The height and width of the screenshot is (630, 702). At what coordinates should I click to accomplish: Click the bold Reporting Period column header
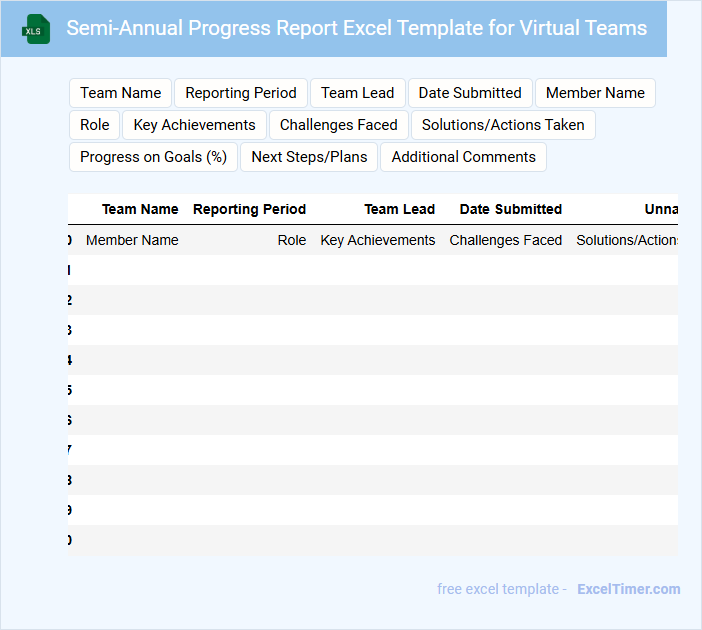(x=249, y=210)
